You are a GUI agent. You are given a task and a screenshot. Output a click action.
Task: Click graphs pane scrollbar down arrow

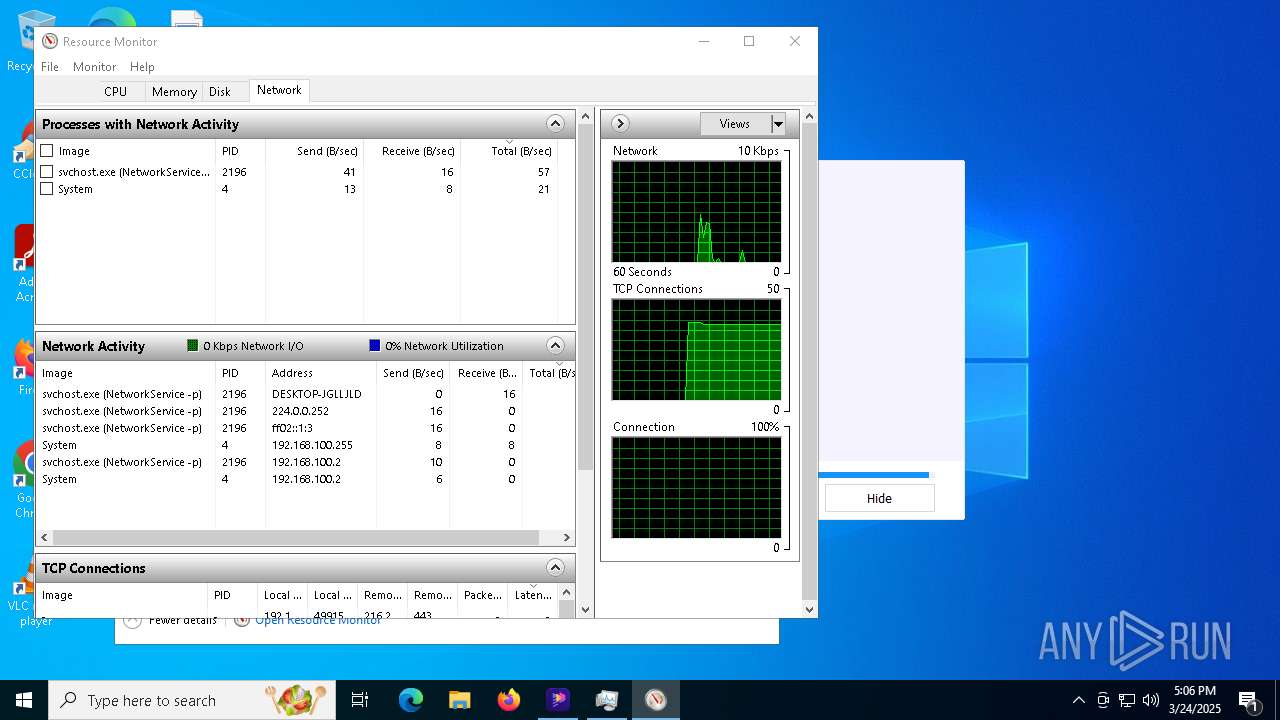coord(810,609)
